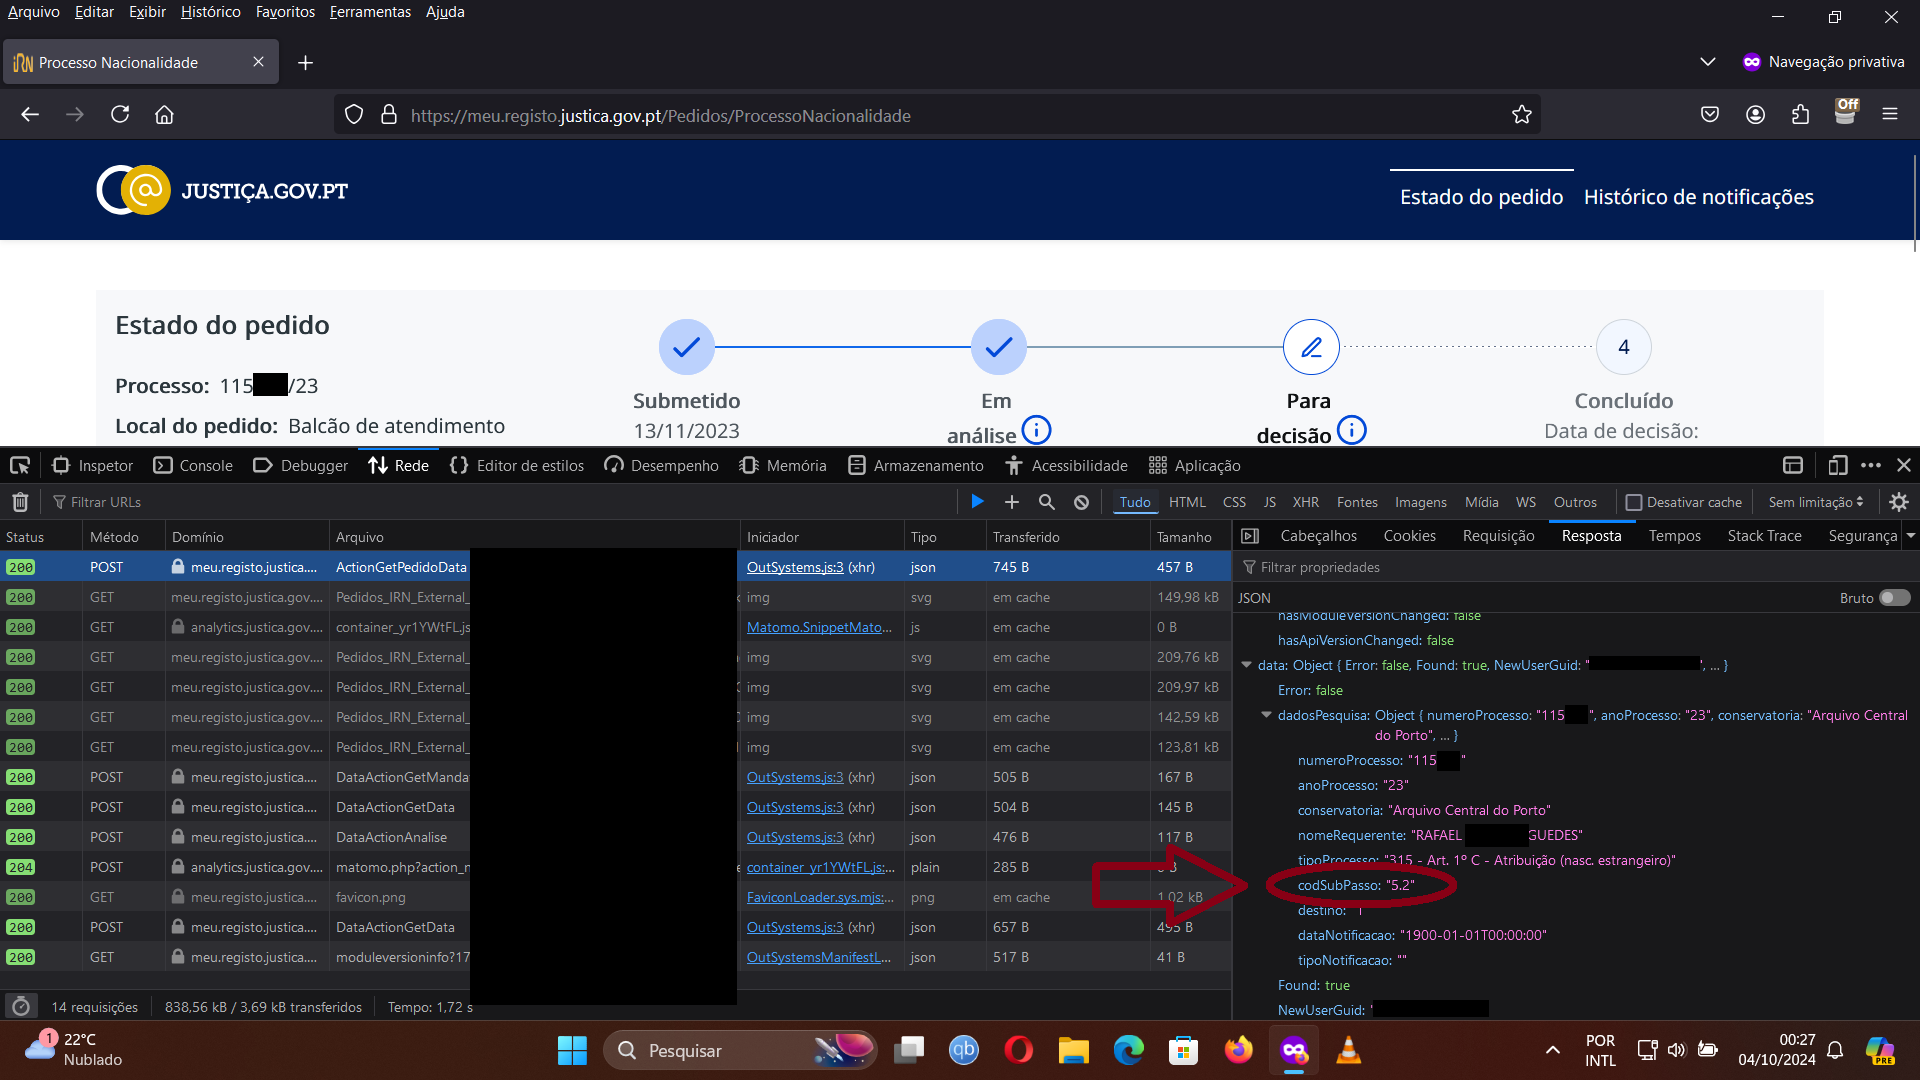Image resolution: width=1920 pixels, height=1080 pixels.
Task: Collapse the request details pane
Action: 1250,537
